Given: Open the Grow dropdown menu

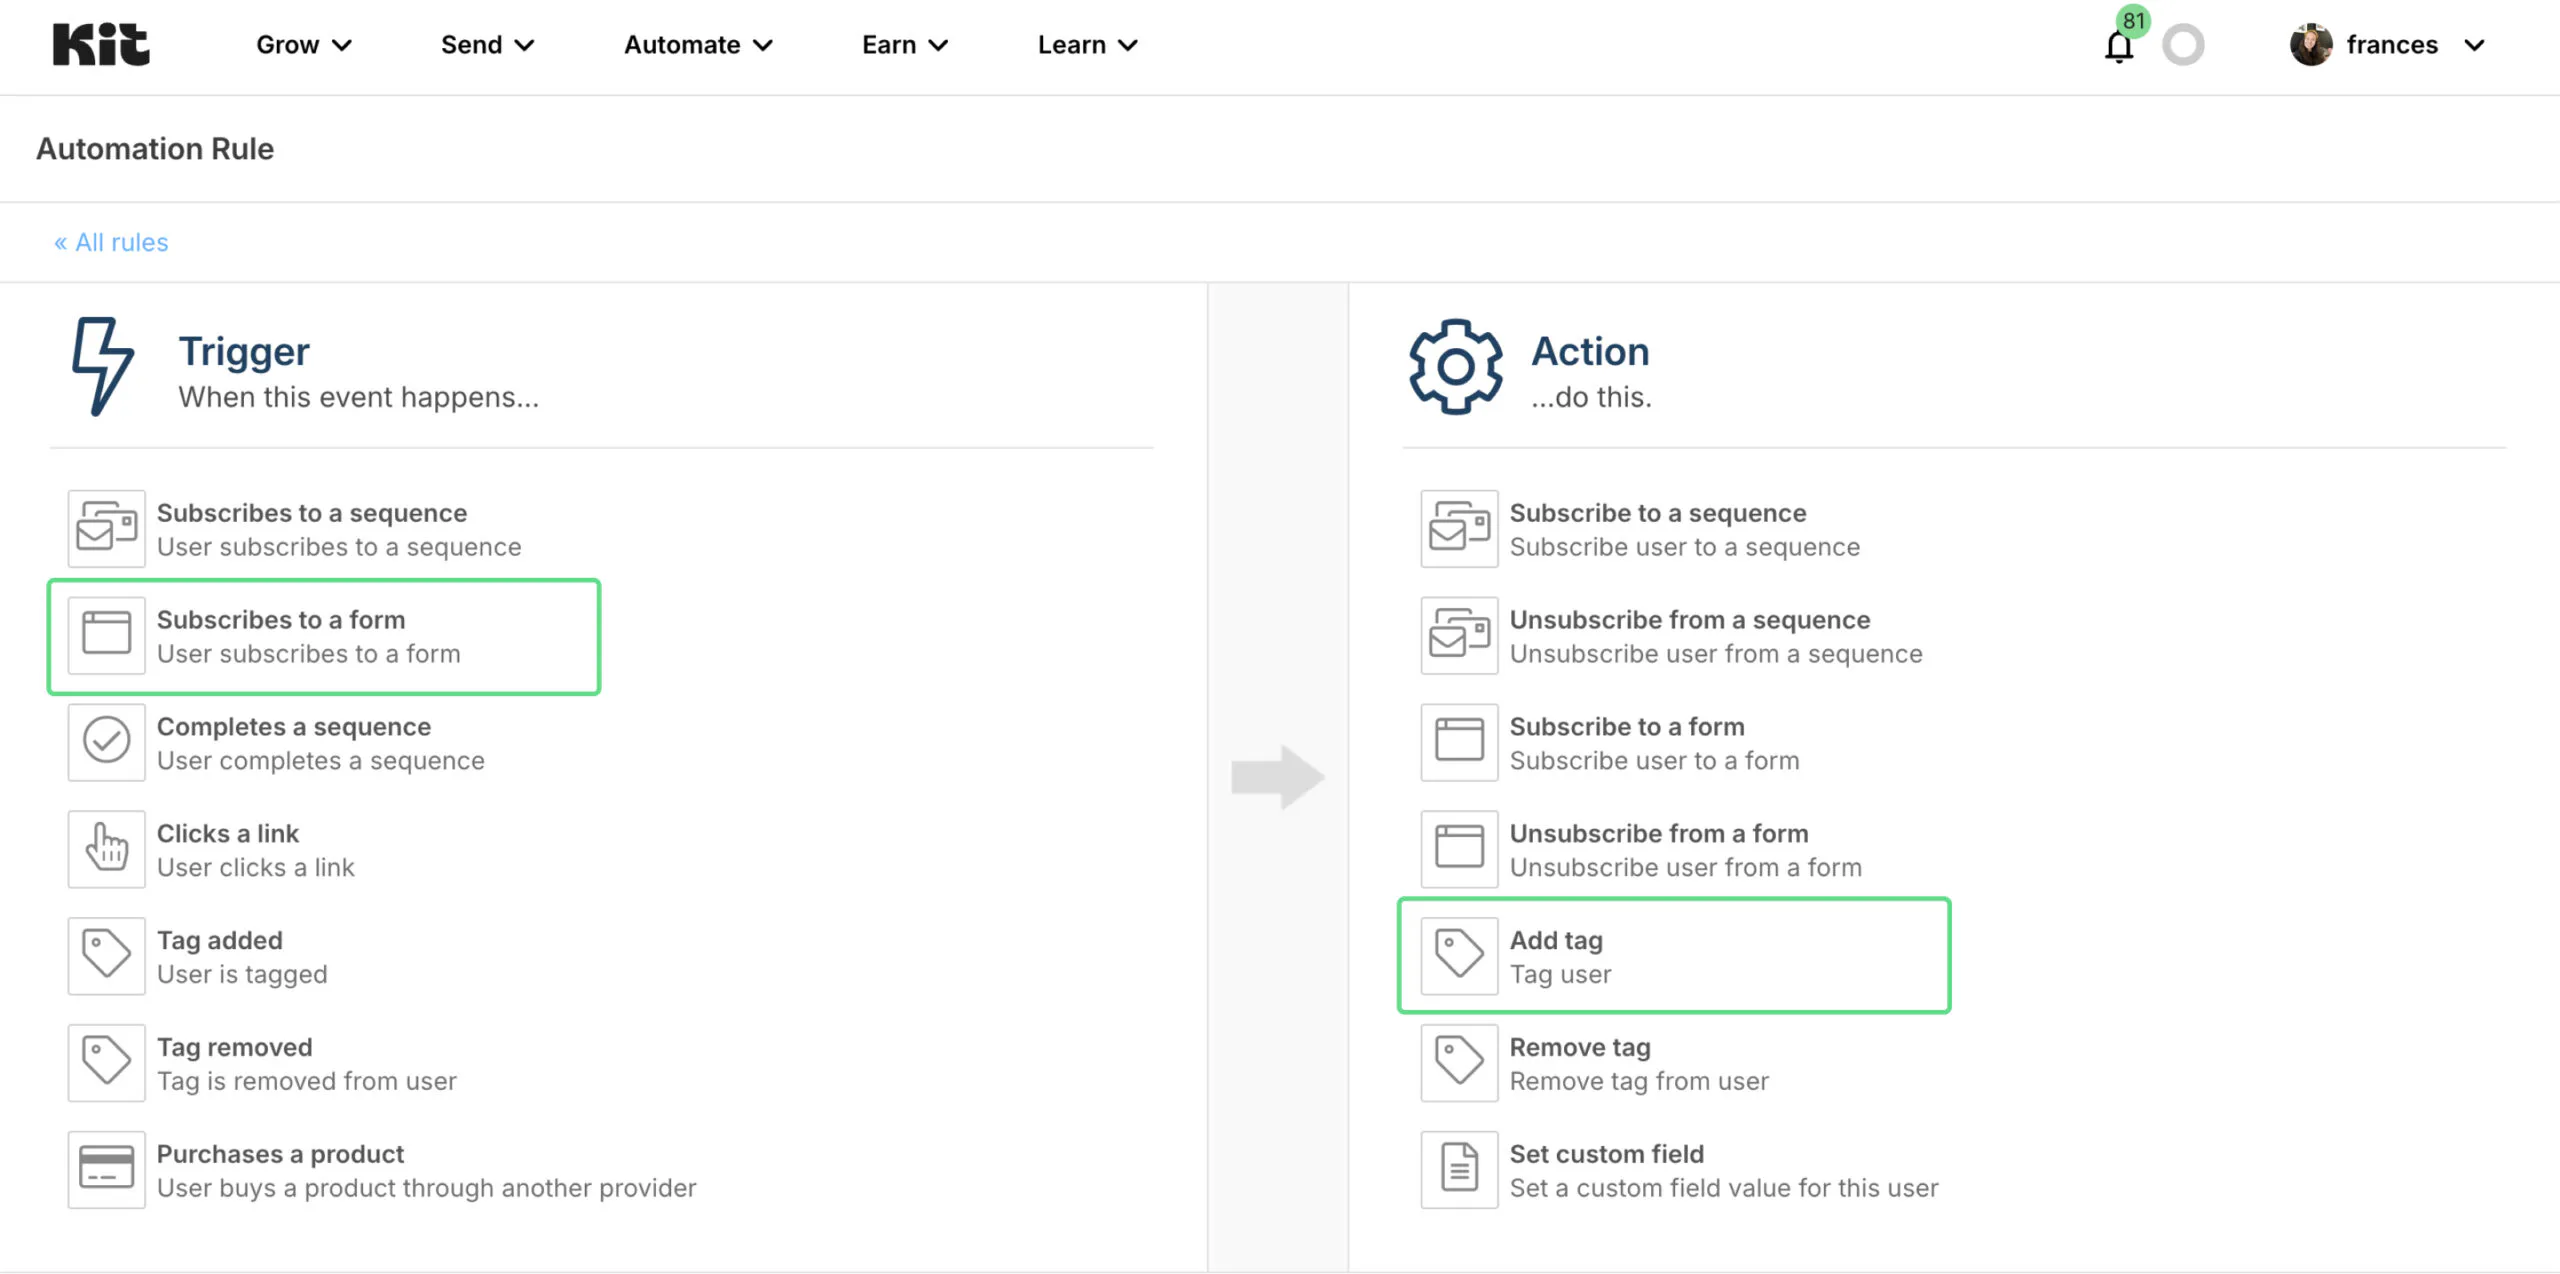Looking at the screenshot, I should pos(303,45).
